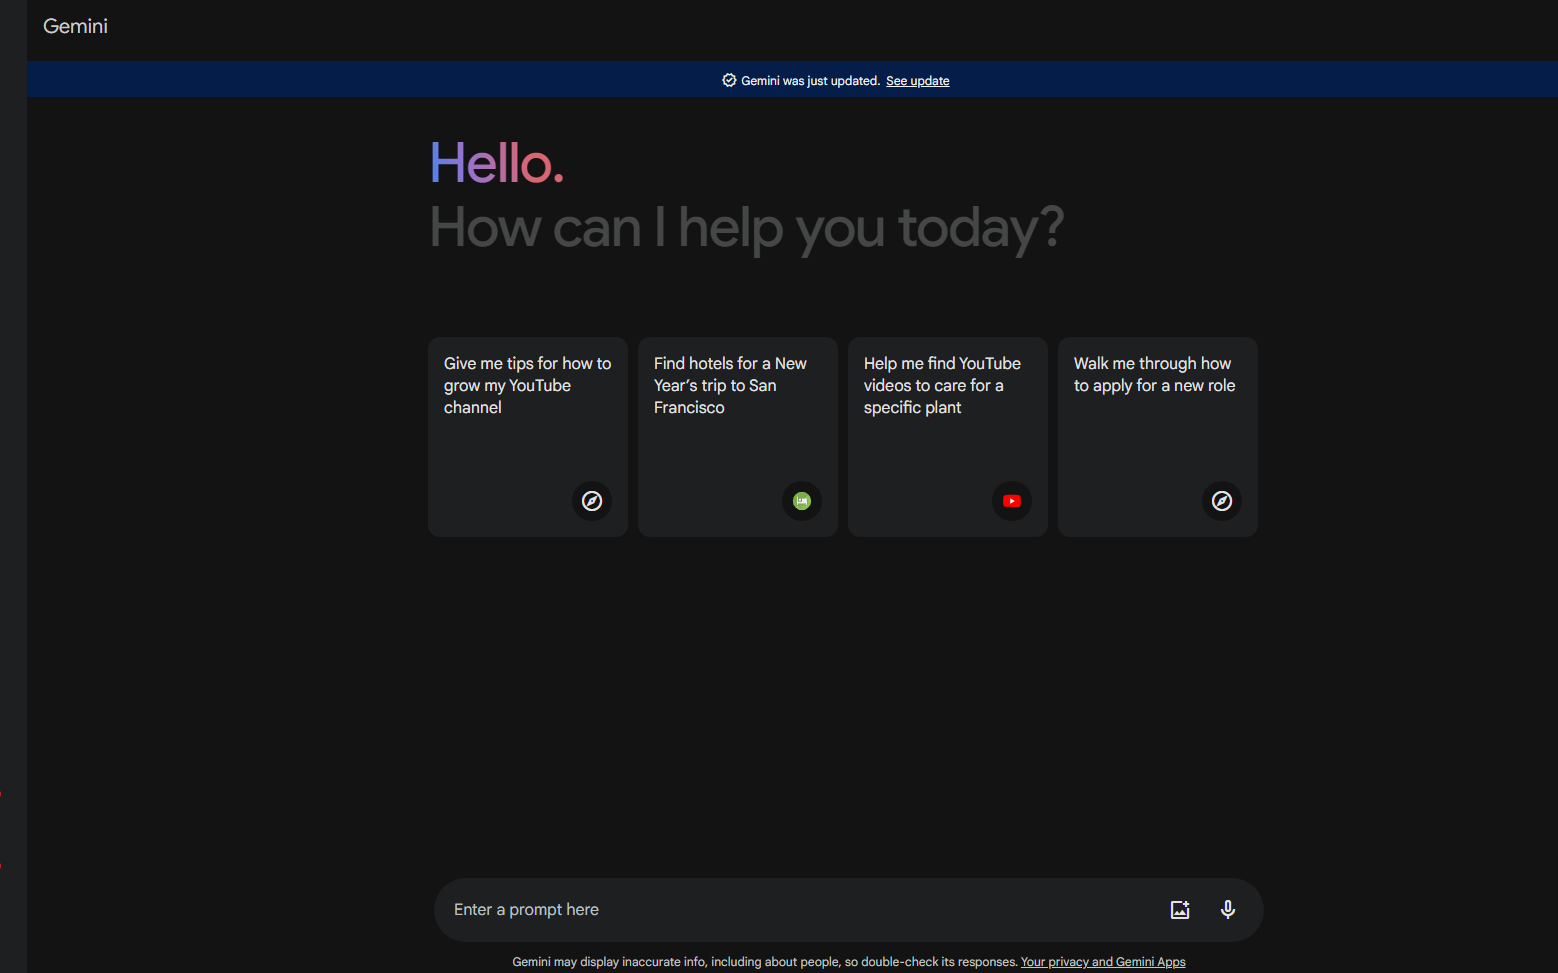Click the update badge icon in the banner
The width and height of the screenshot is (1558, 973).
tap(729, 81)
